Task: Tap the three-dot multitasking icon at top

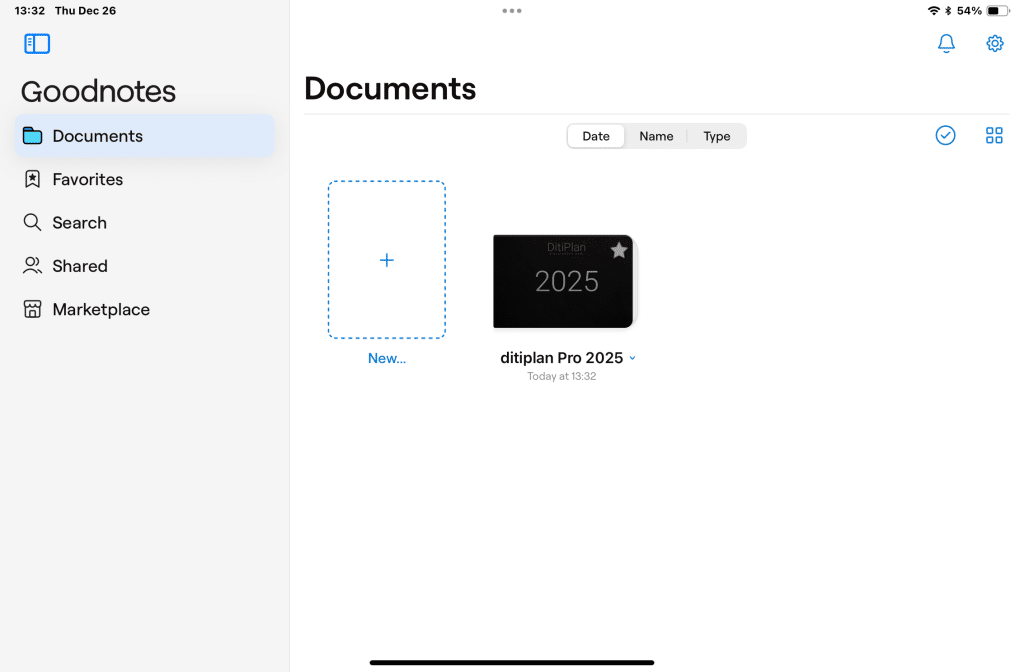Action: coord(511,10)
